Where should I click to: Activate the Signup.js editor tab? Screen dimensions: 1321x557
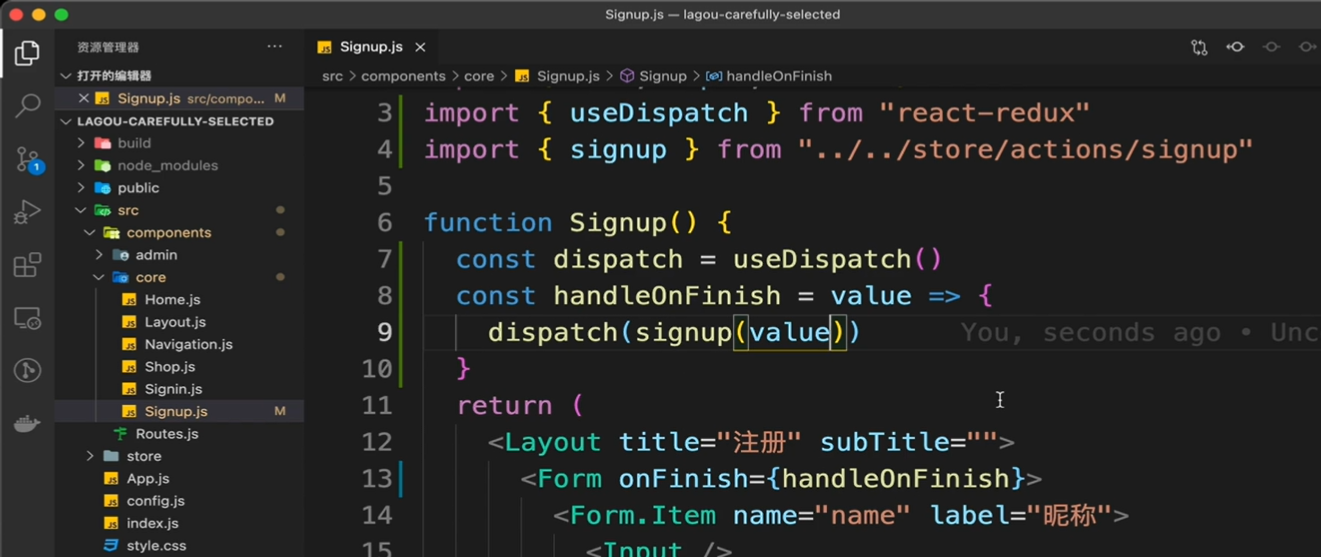tap(371, 47)
